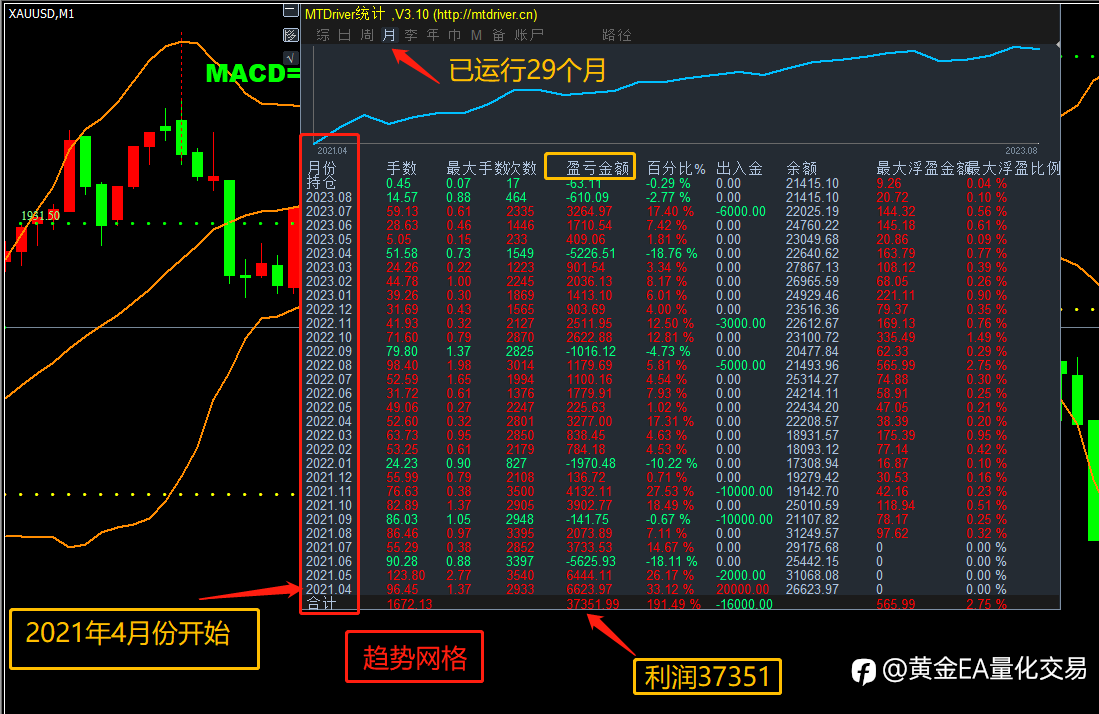1099x714 pixels.
Task: Open the M tab
Action: [477, 35]
